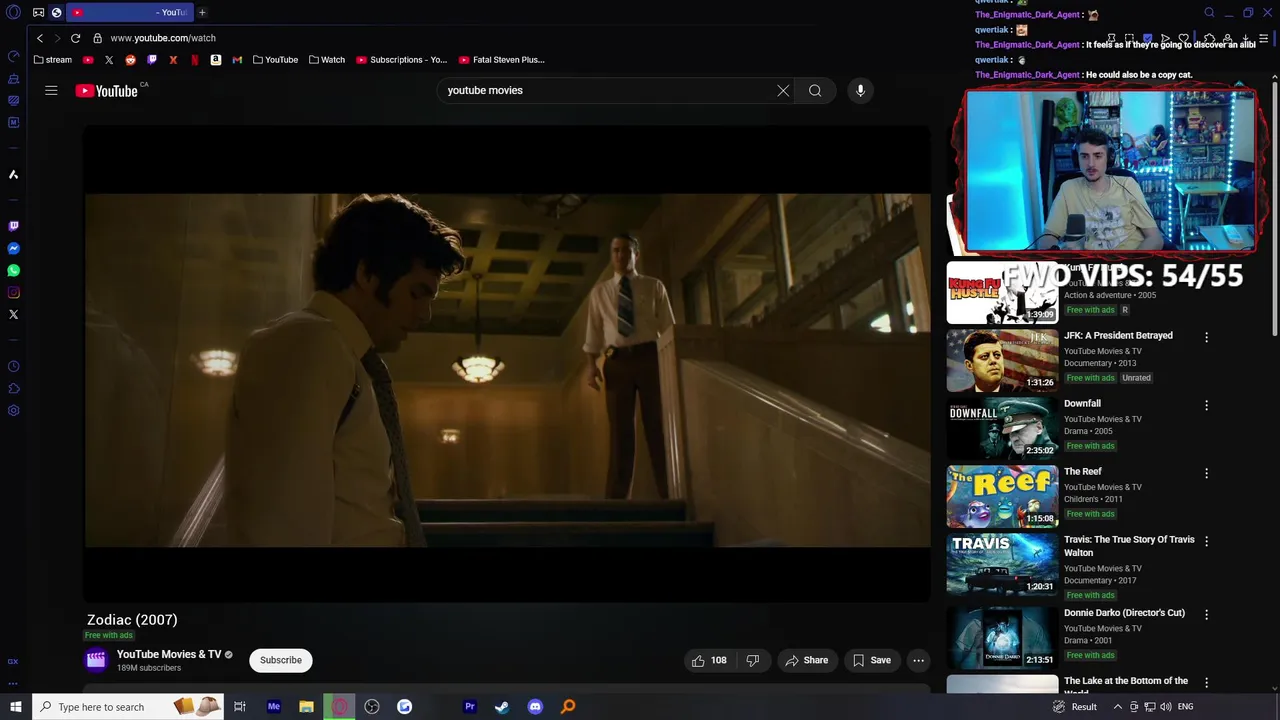1280x720 pixels.
Task: Open Twitch in the Opera sidebar
Action: (x=13, y=226)
